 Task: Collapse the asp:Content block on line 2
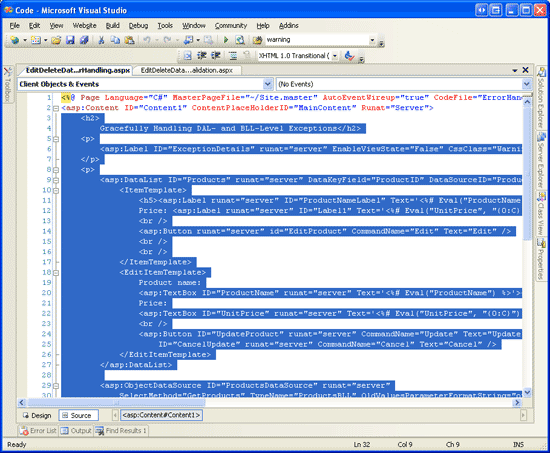pyautogui.click(x=56, y=108)
